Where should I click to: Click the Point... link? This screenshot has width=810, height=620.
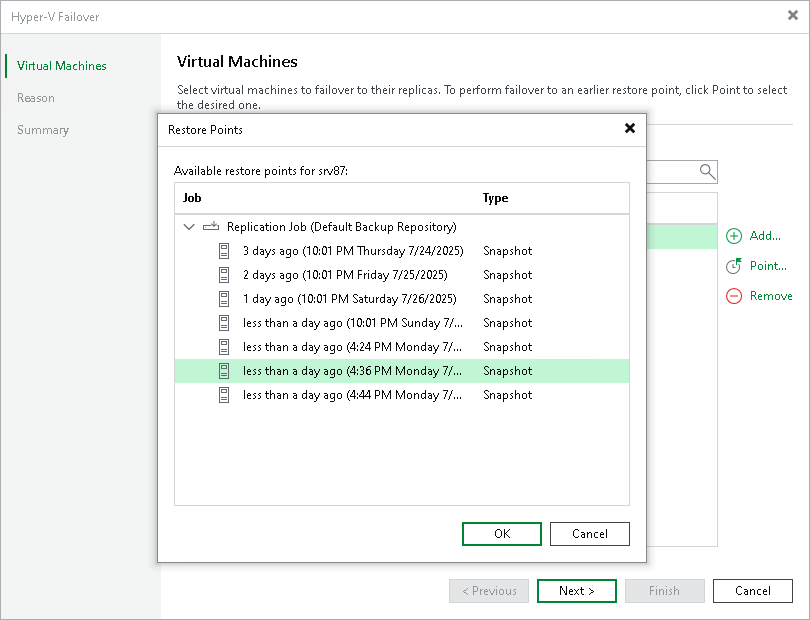[x=768, y=266]
